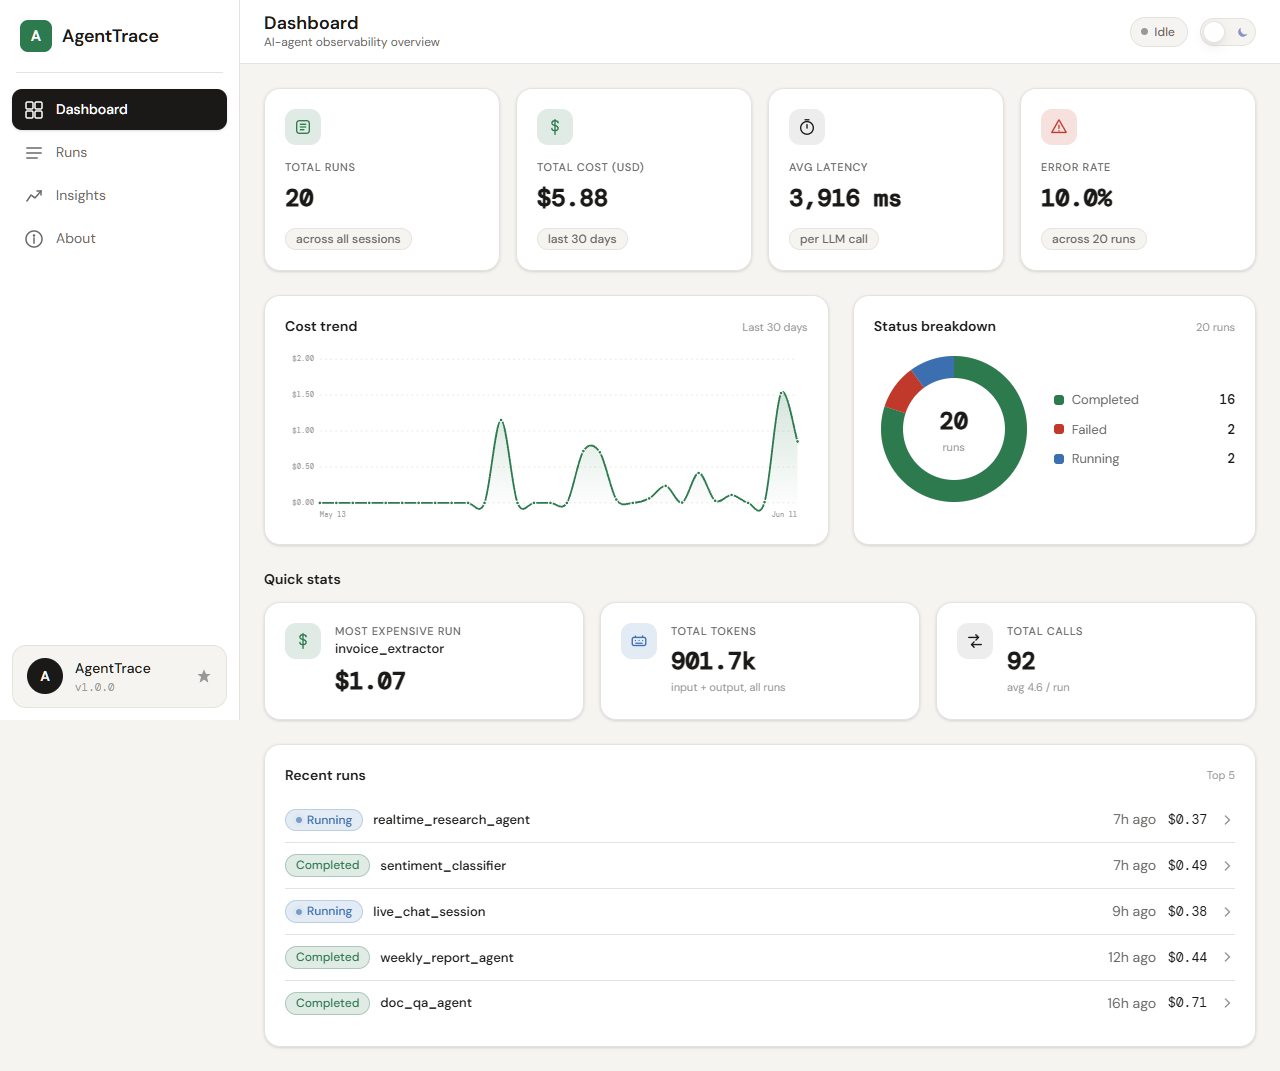
Task: Click the 'across all sessions' pill
Action: 348,239
